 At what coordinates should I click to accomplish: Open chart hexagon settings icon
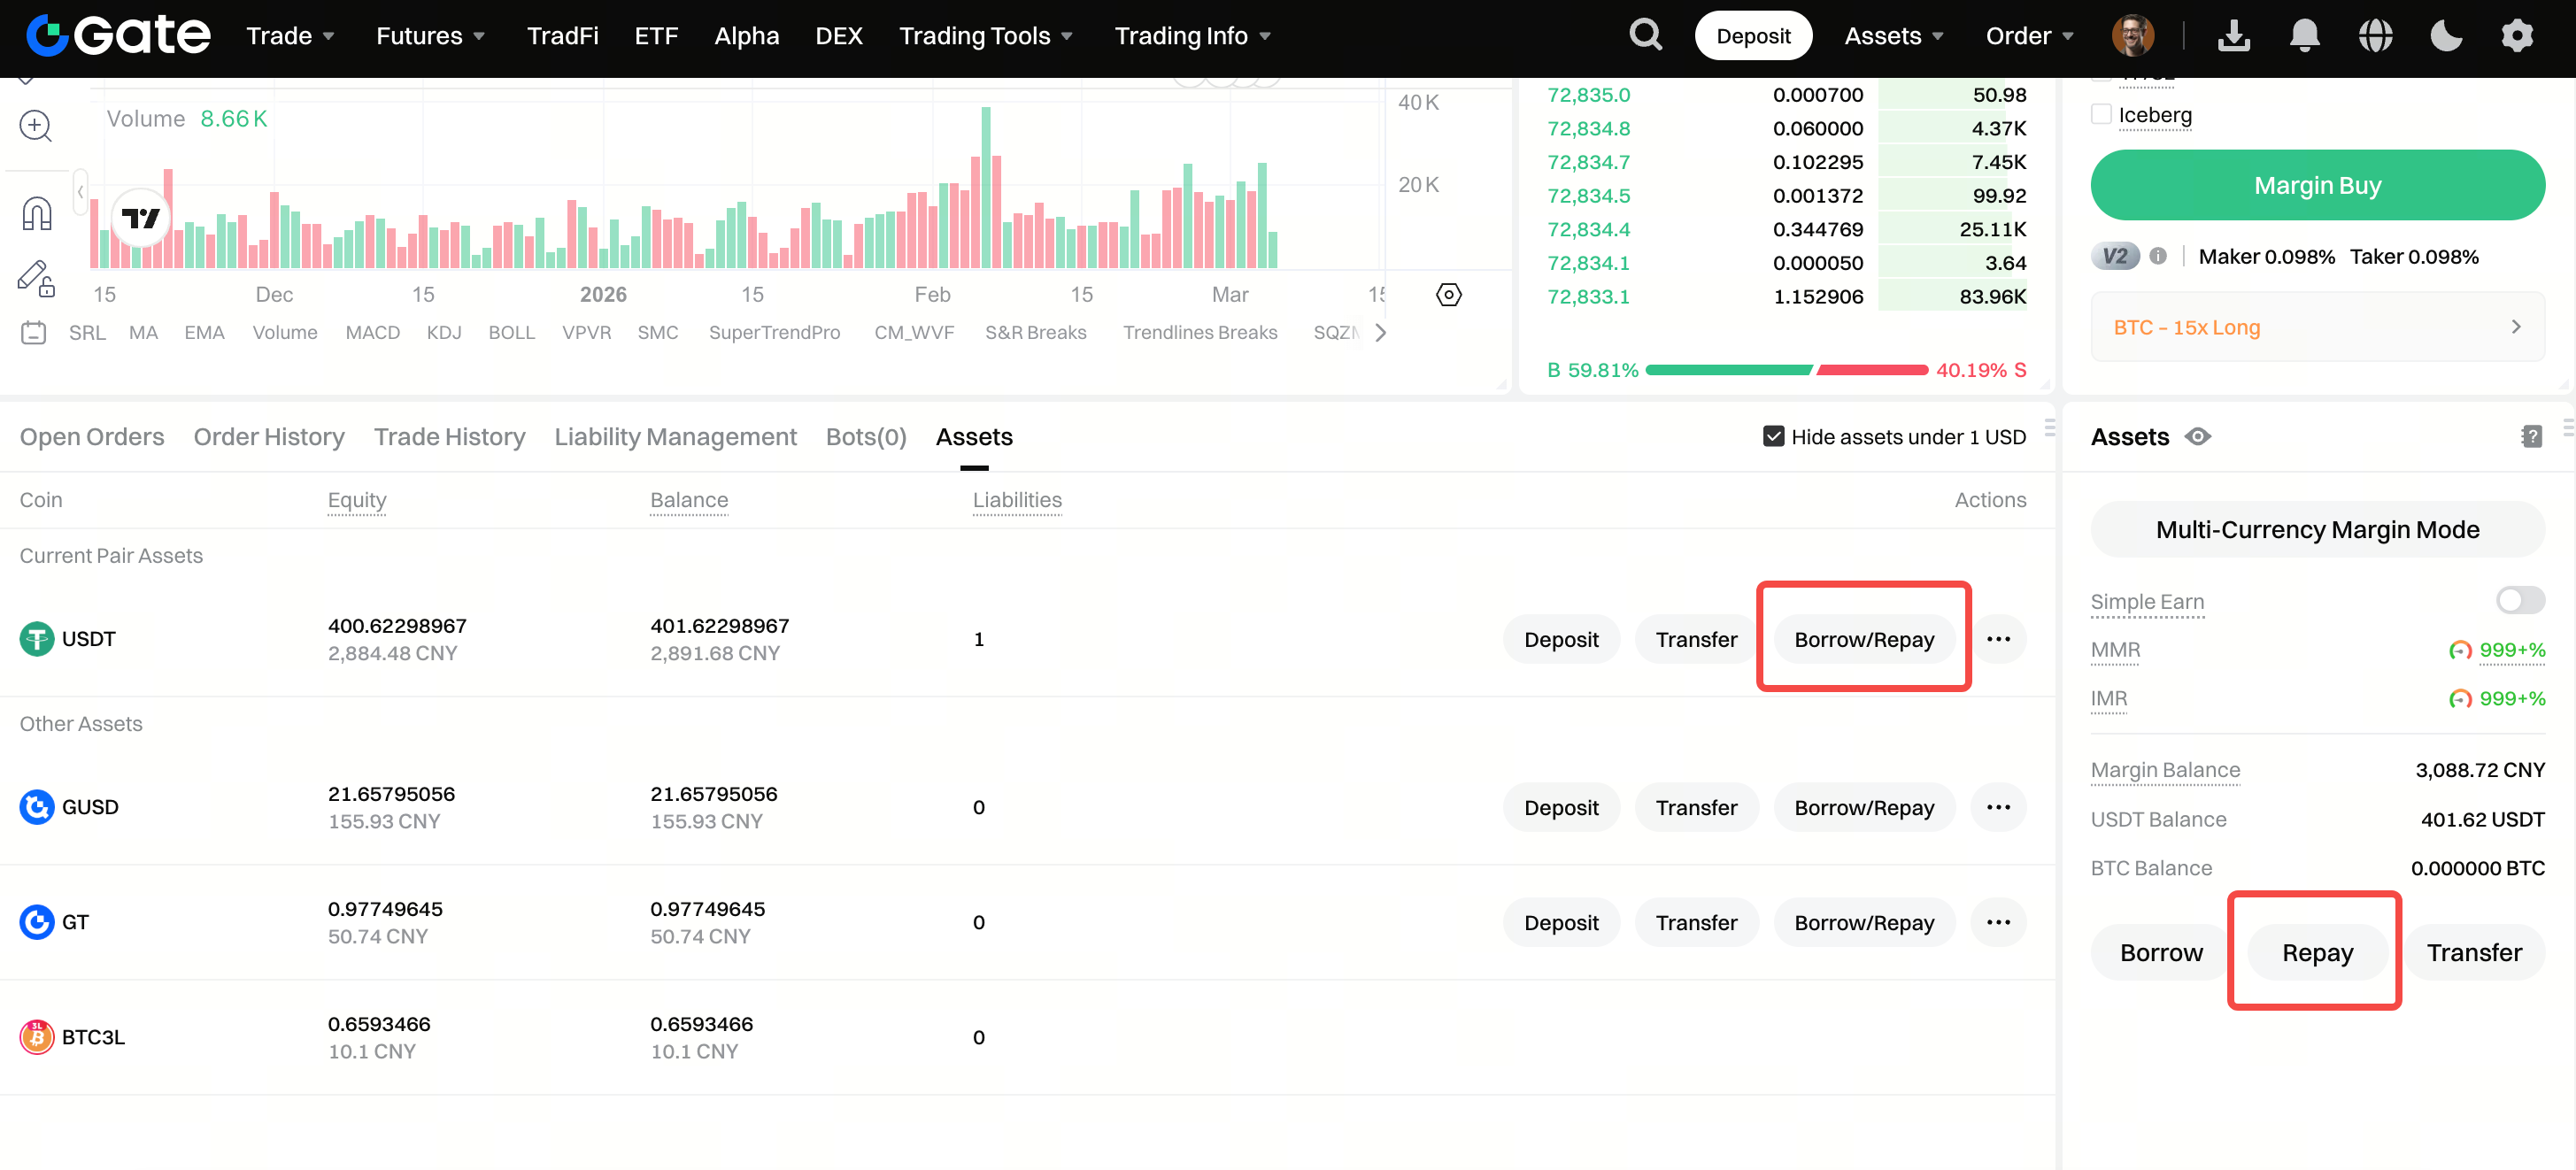tap(1448, 295)
